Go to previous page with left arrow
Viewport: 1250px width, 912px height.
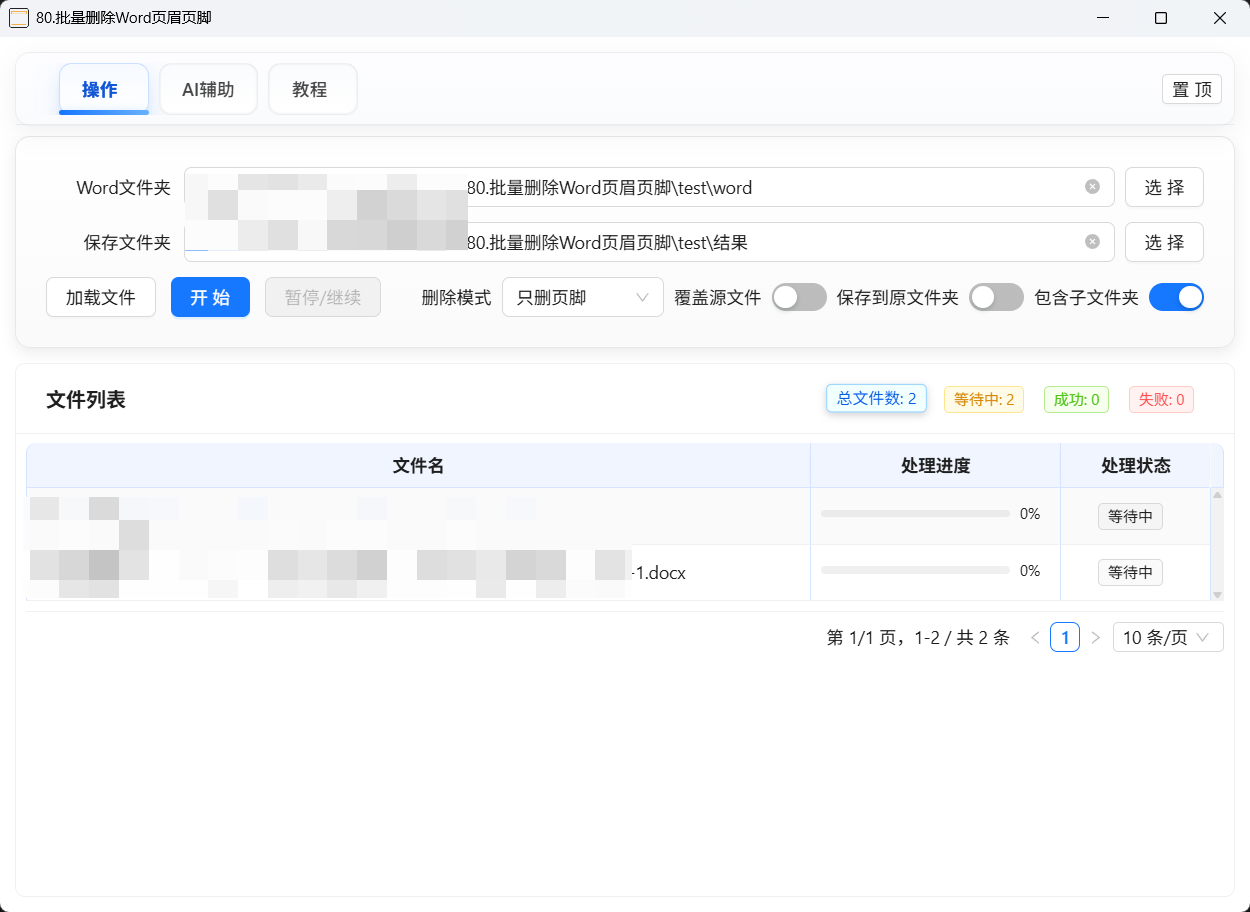point(1035,638)
